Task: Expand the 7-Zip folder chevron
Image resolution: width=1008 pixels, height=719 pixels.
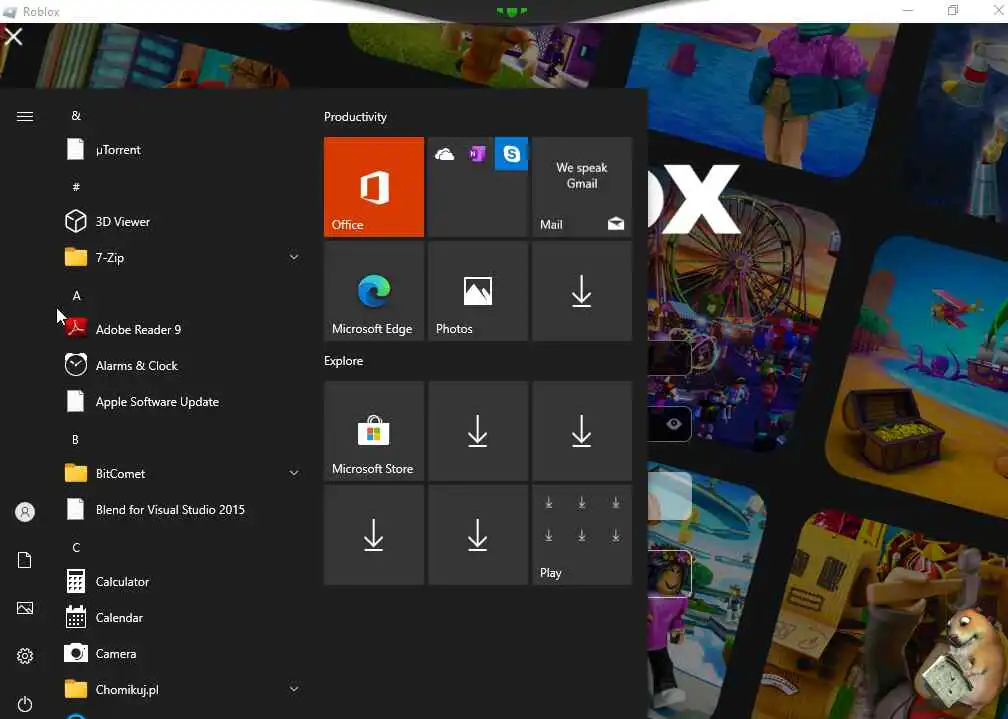Action: (x=294, y=257)
